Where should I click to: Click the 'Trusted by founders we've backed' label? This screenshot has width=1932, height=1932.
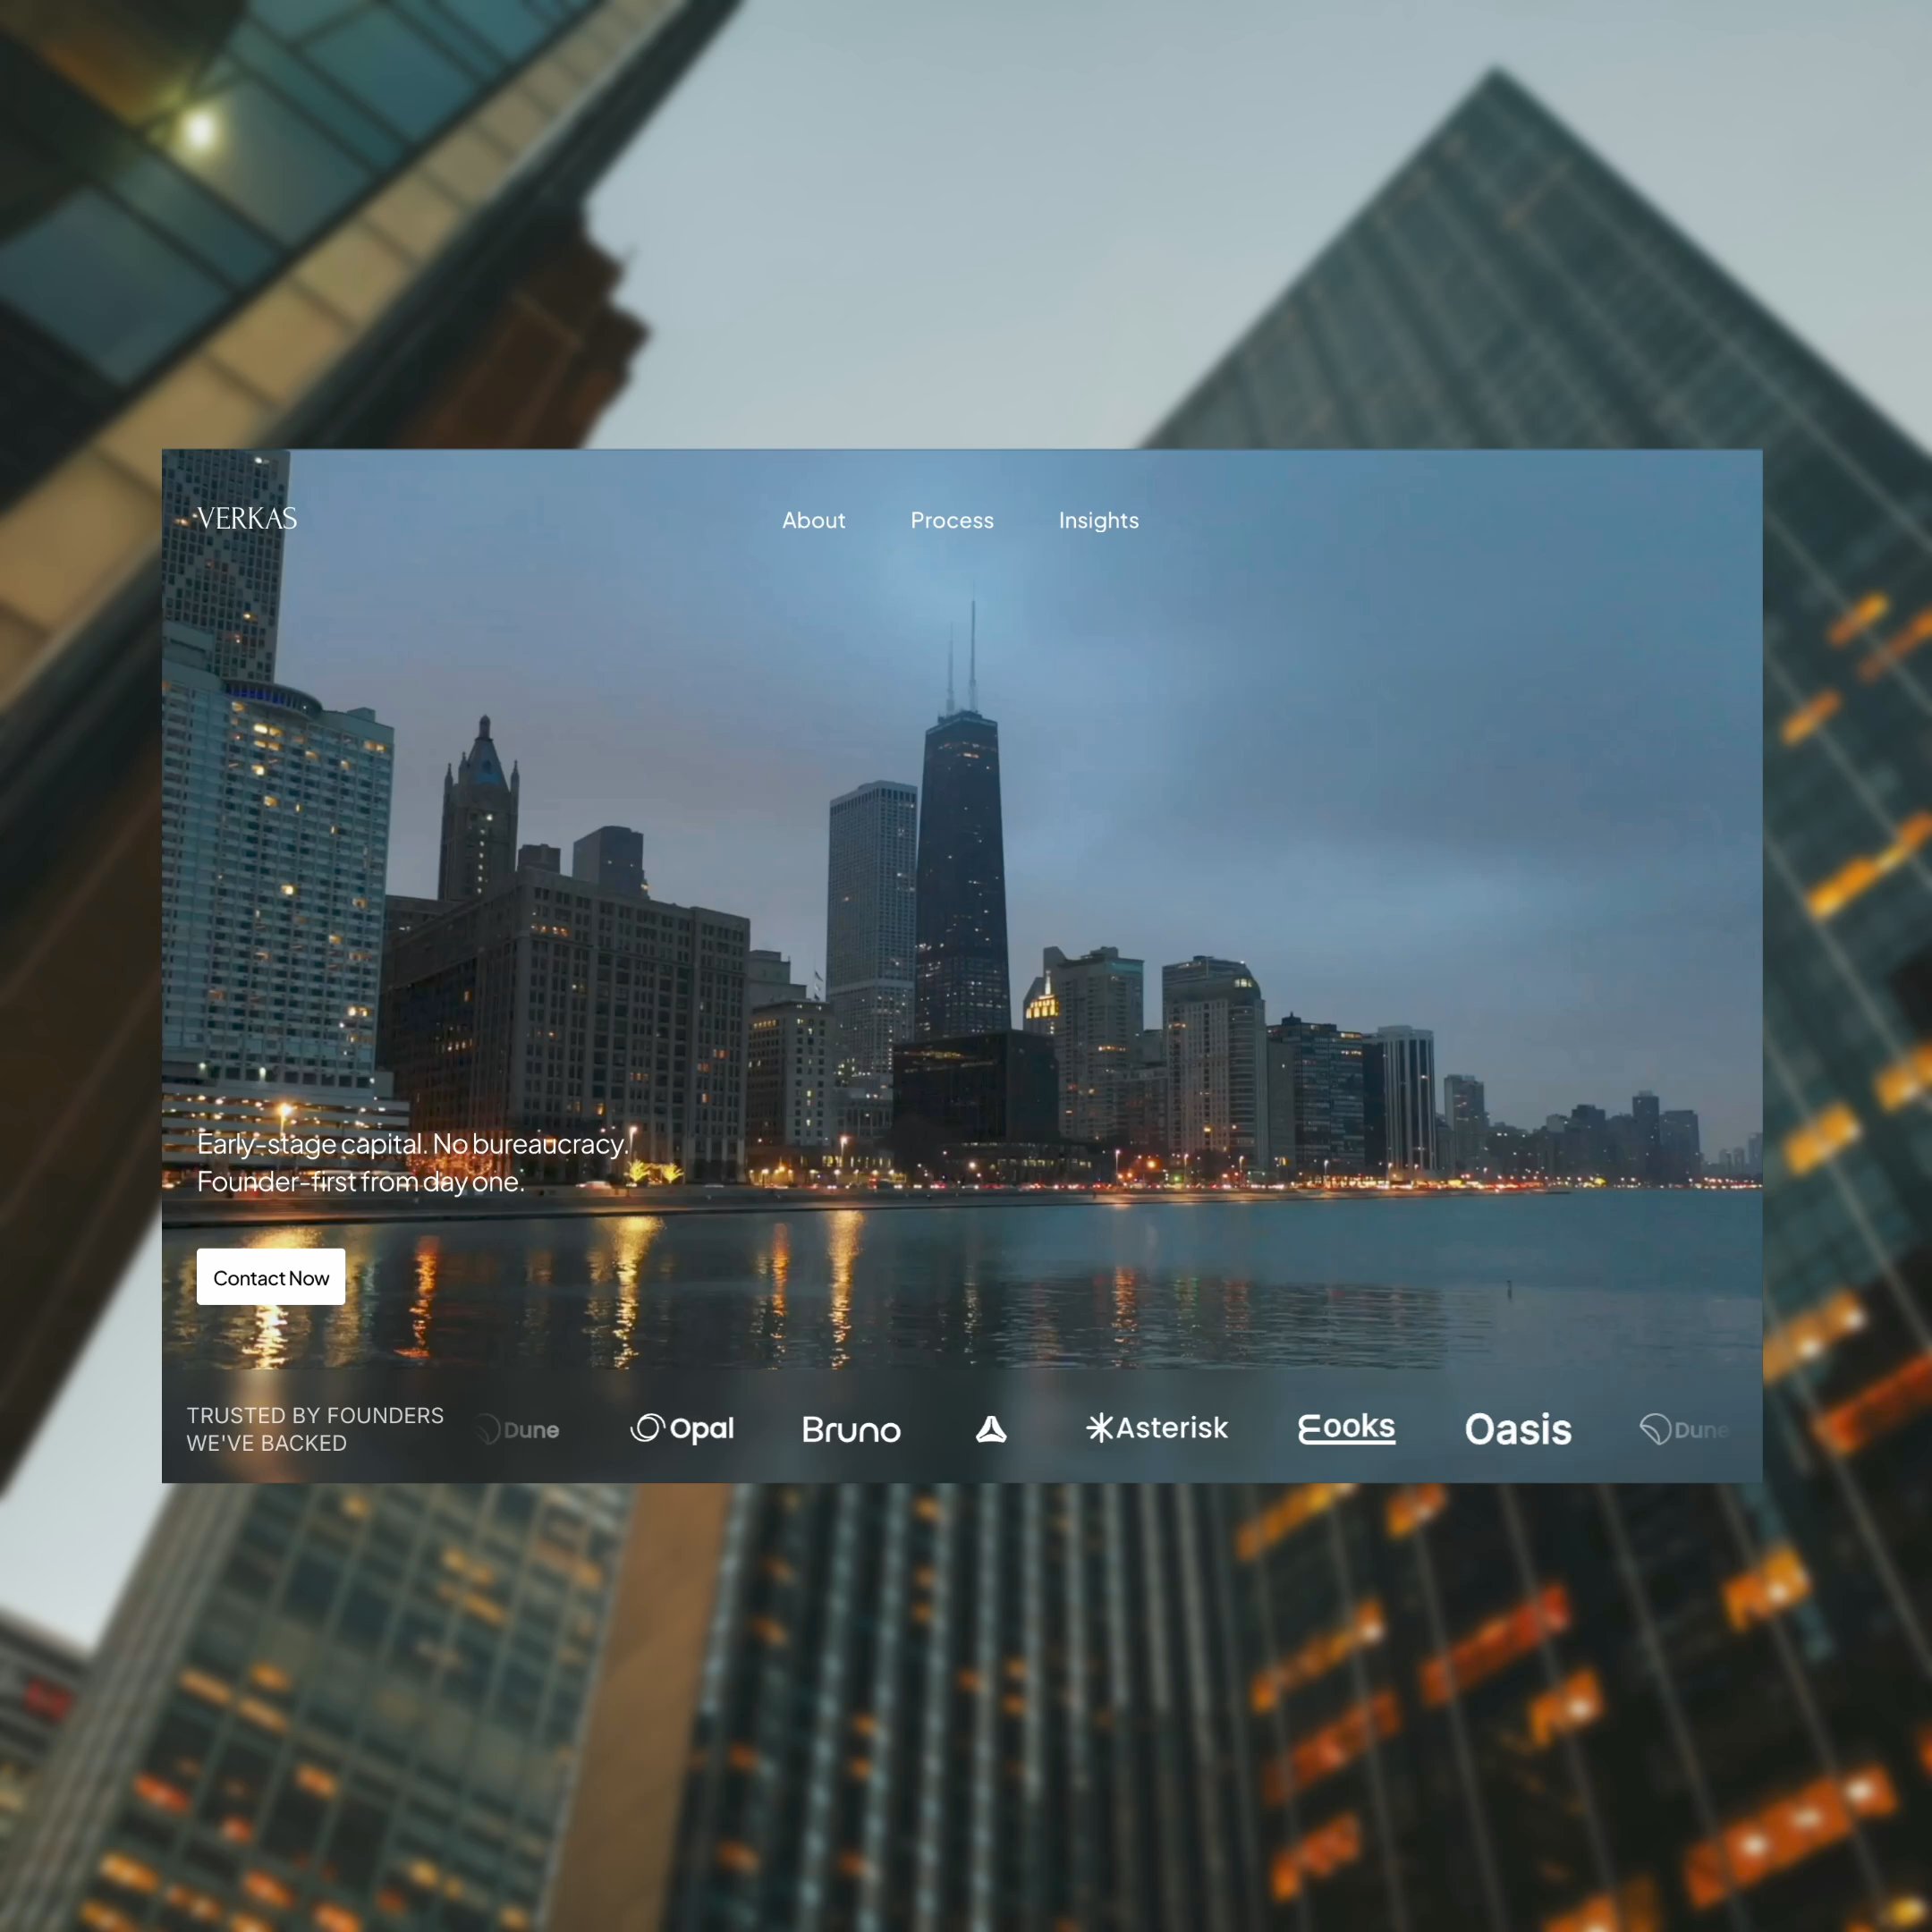pos(315,1429)
